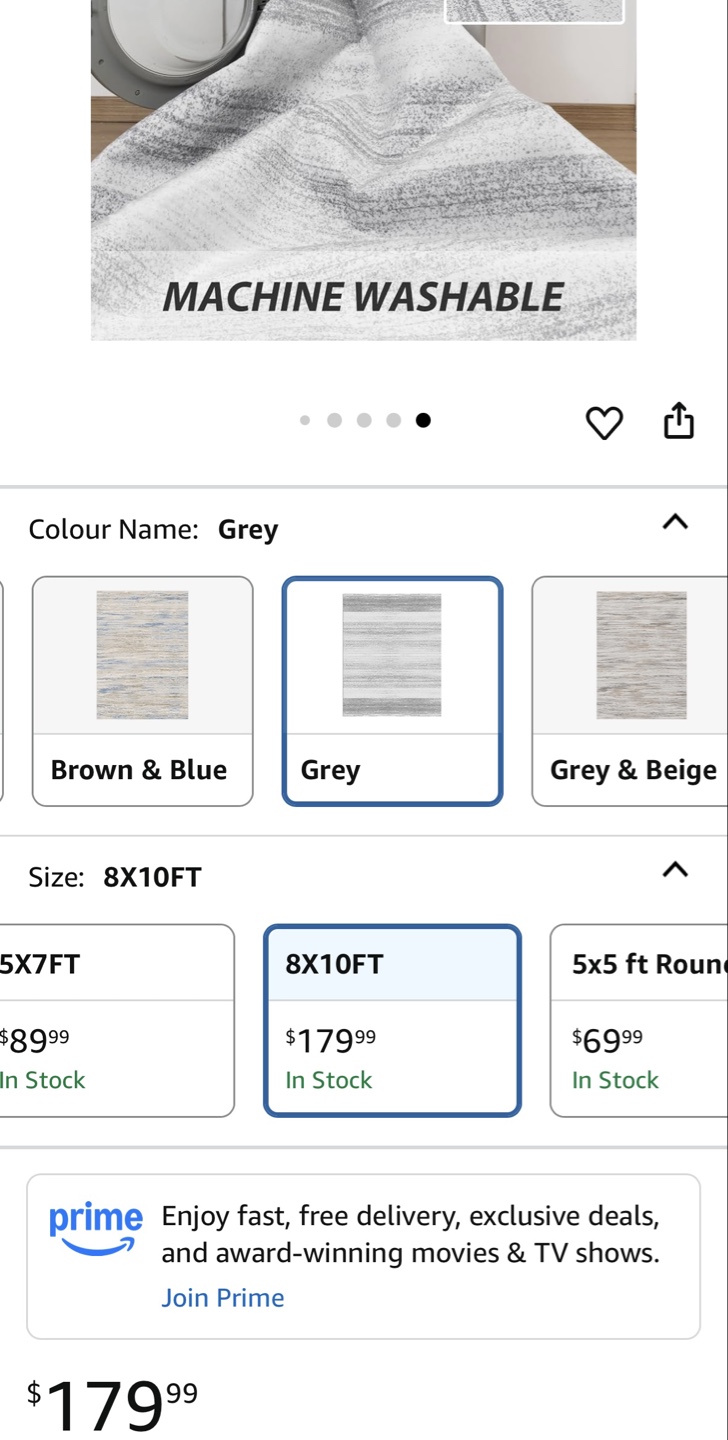The image size is (728, 1440).
Task: Pick the Grey & Beige colour swatch
Action: 632,691
